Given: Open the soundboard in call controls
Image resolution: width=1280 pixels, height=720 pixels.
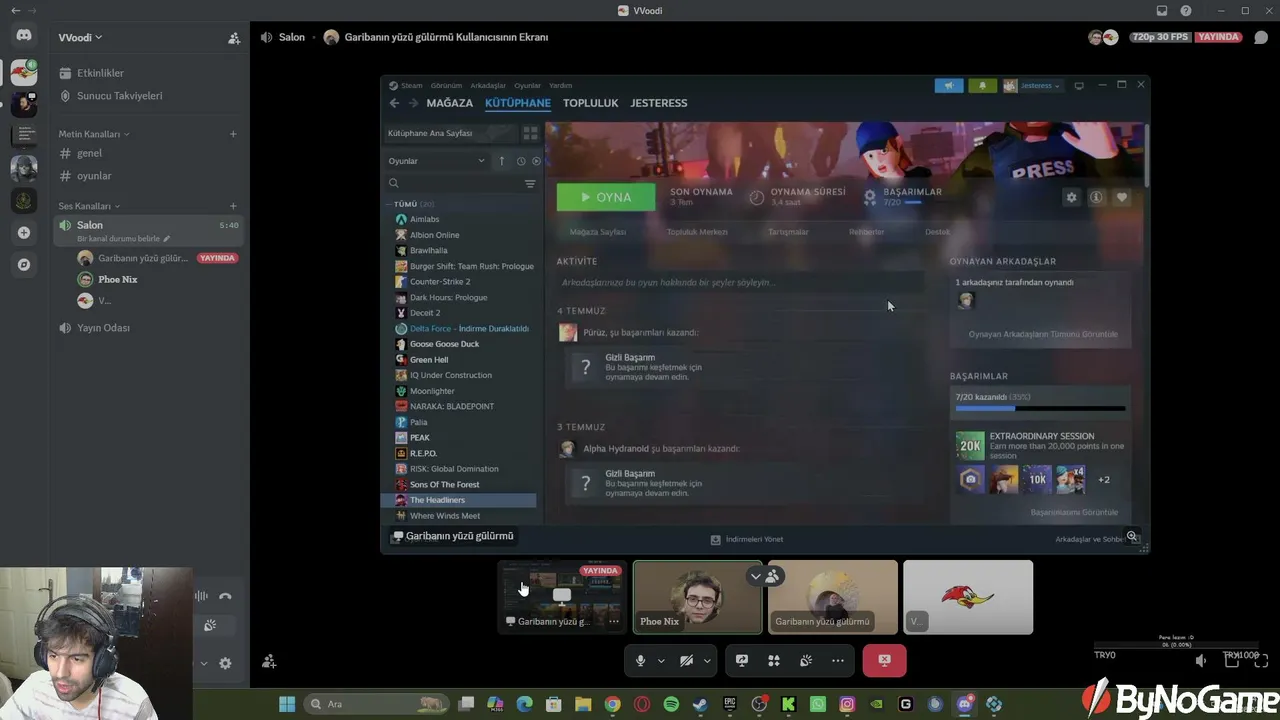Looking at the screenshot, I should [806, 661].
